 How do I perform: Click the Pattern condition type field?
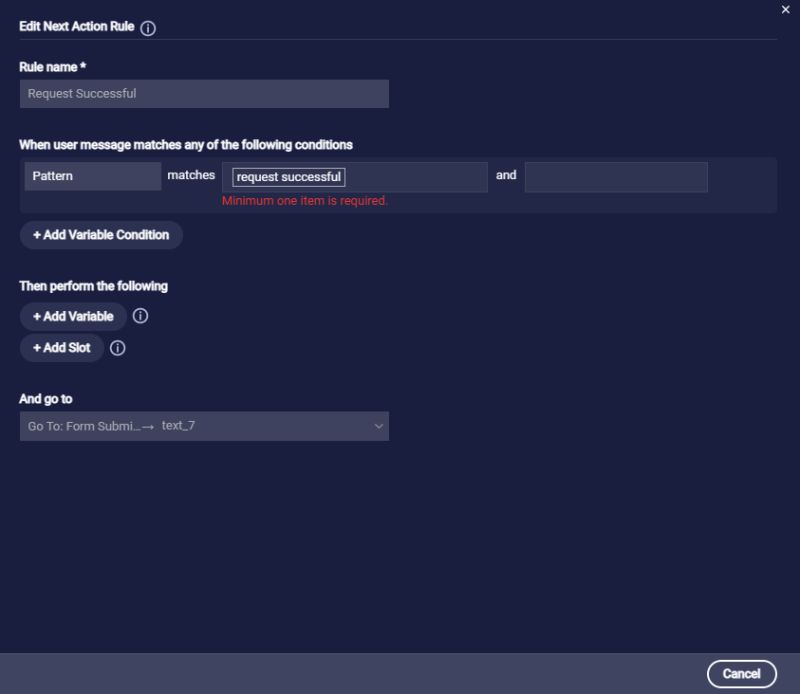point(92,176)
